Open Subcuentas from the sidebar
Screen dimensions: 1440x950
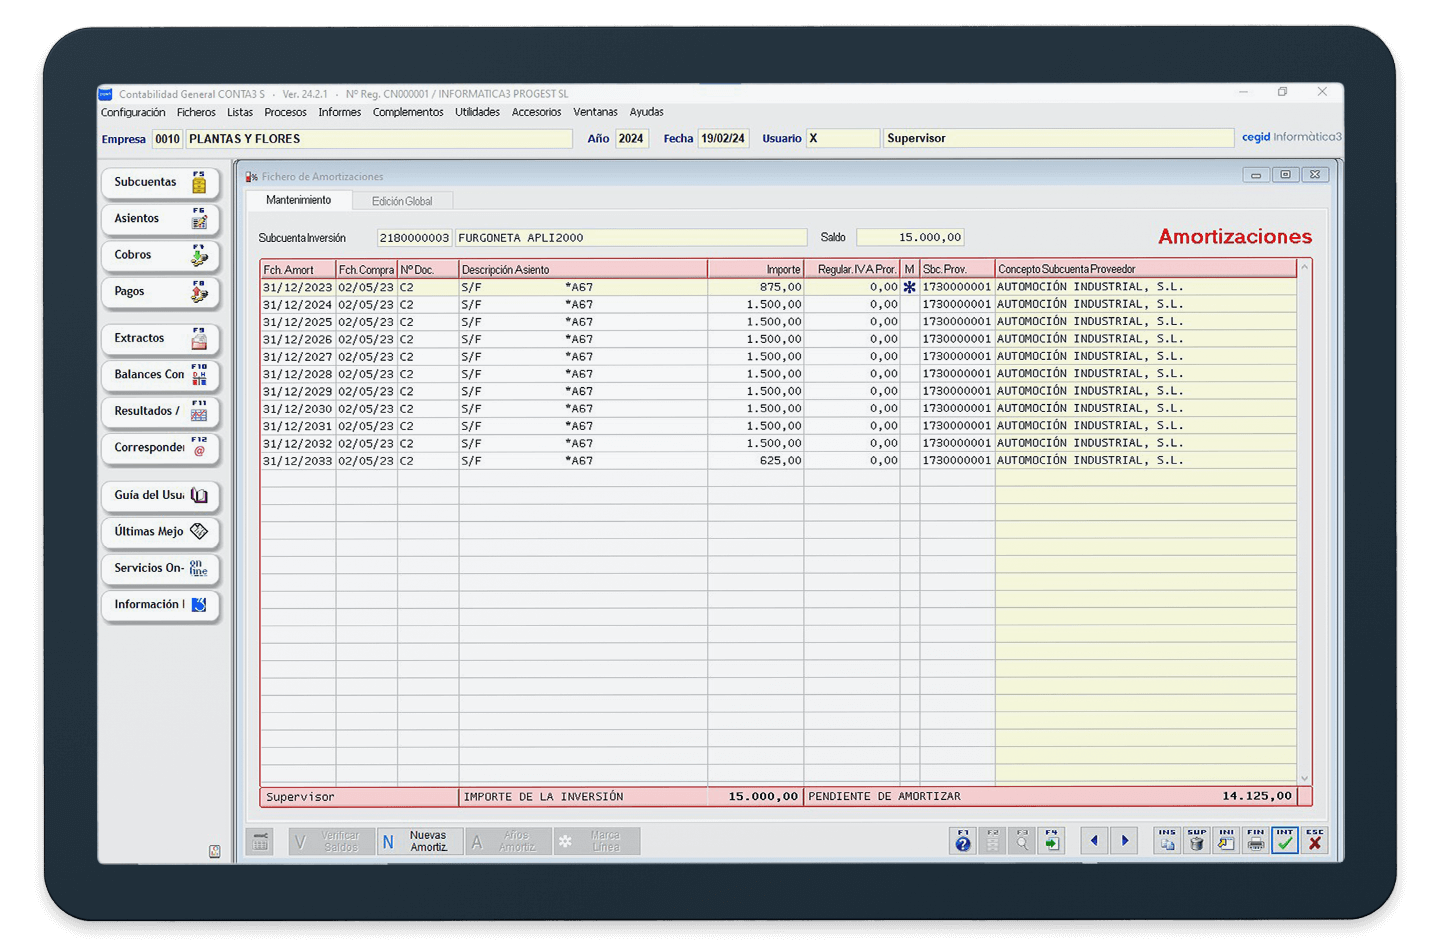tap(160, 183)
